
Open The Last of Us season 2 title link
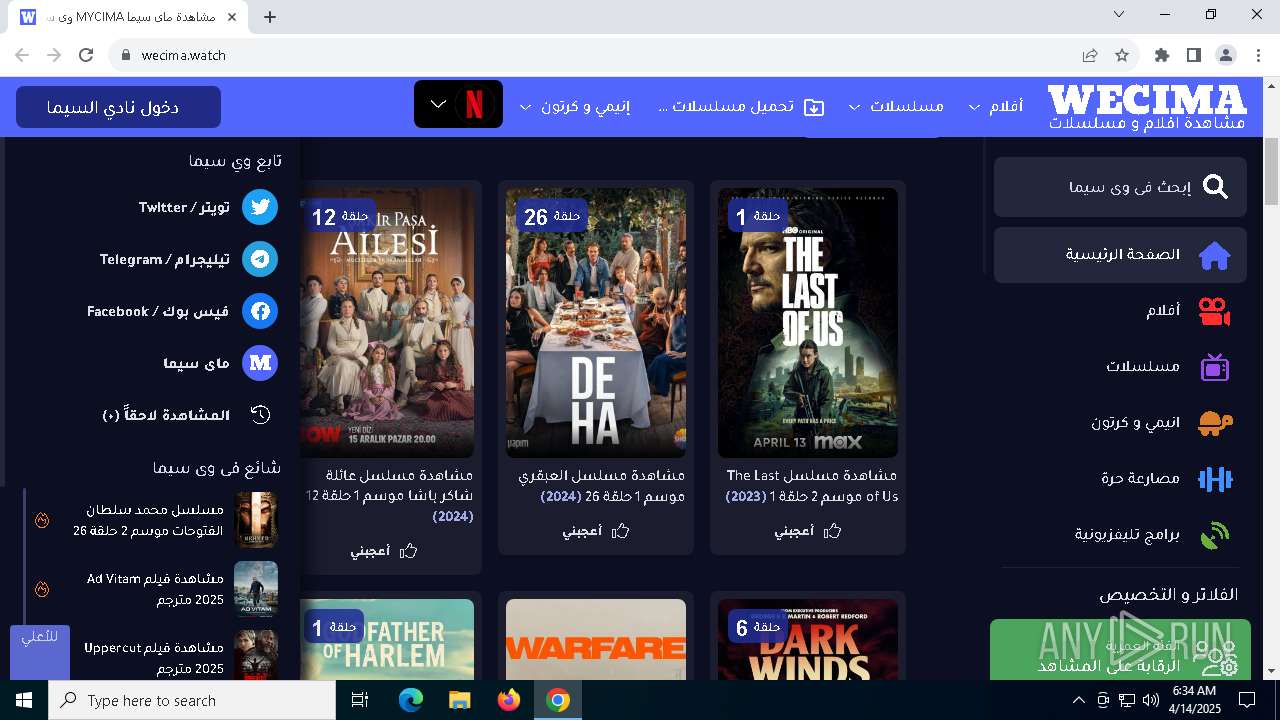(x=812, y=486)
